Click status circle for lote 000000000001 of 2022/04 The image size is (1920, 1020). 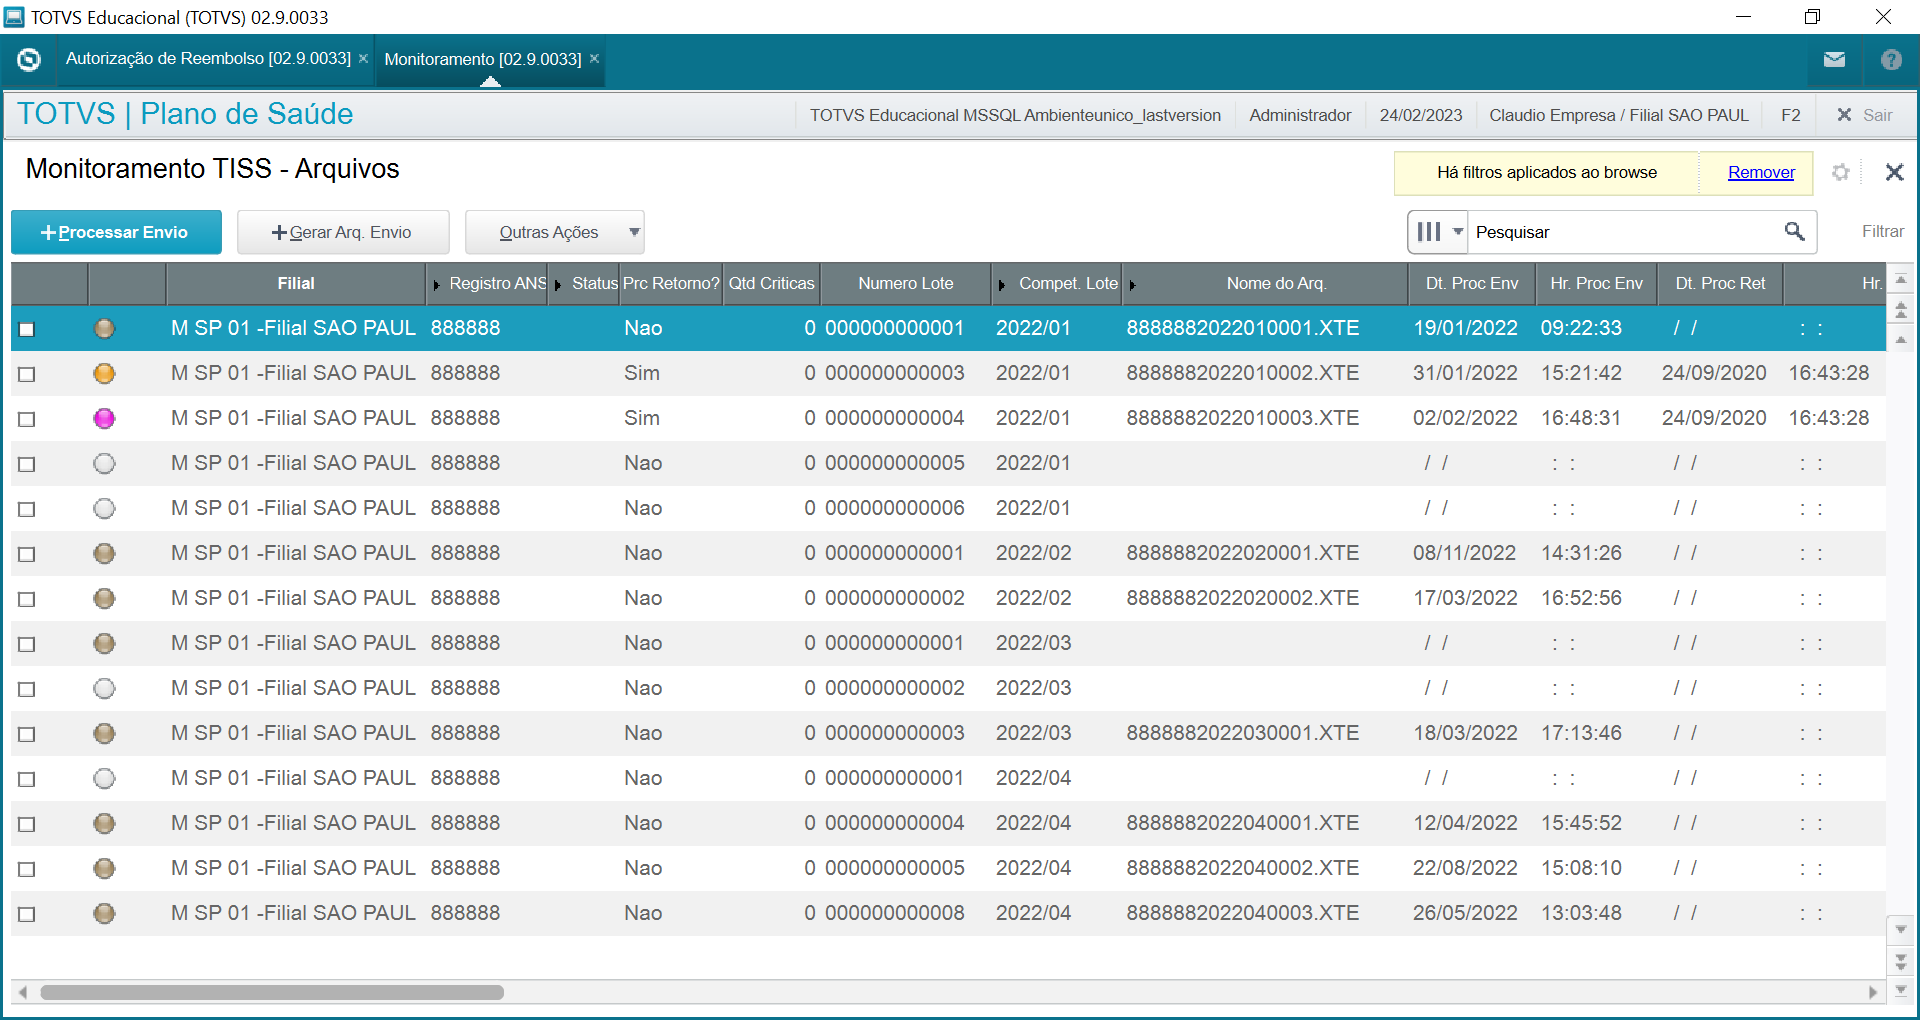[104, 778]
